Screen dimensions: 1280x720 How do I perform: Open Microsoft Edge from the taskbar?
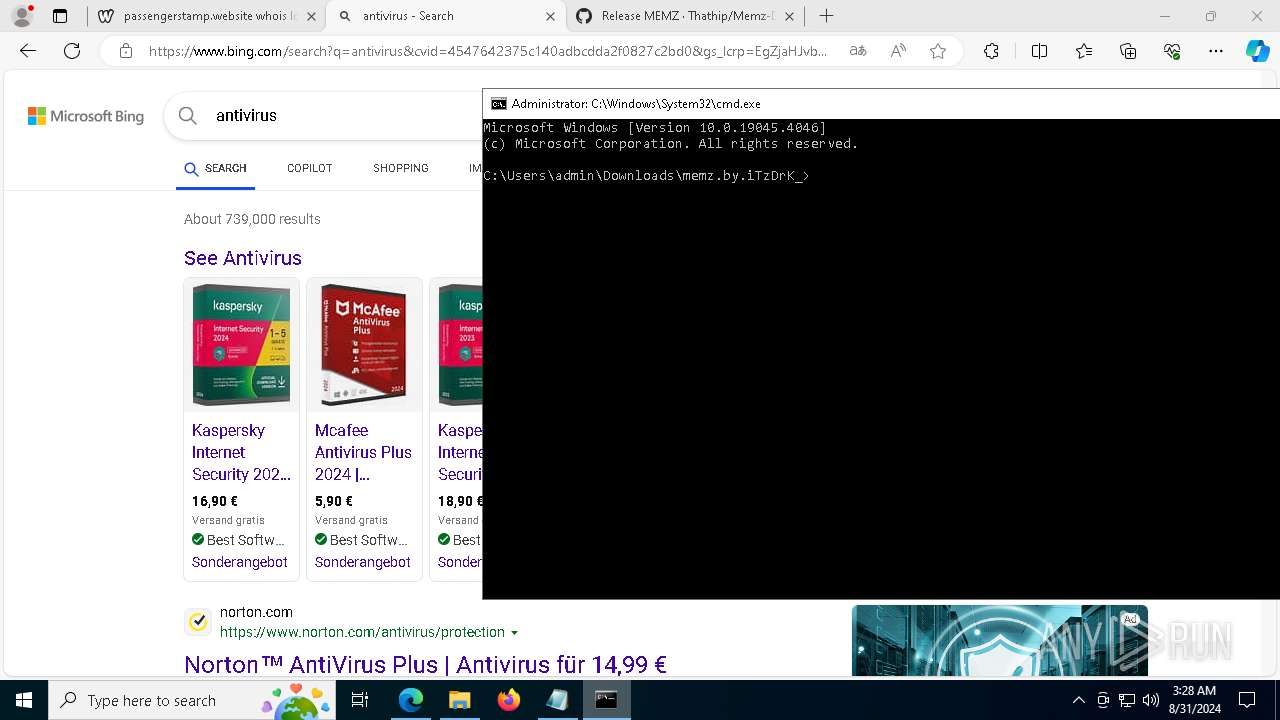[x=411, y=700]
